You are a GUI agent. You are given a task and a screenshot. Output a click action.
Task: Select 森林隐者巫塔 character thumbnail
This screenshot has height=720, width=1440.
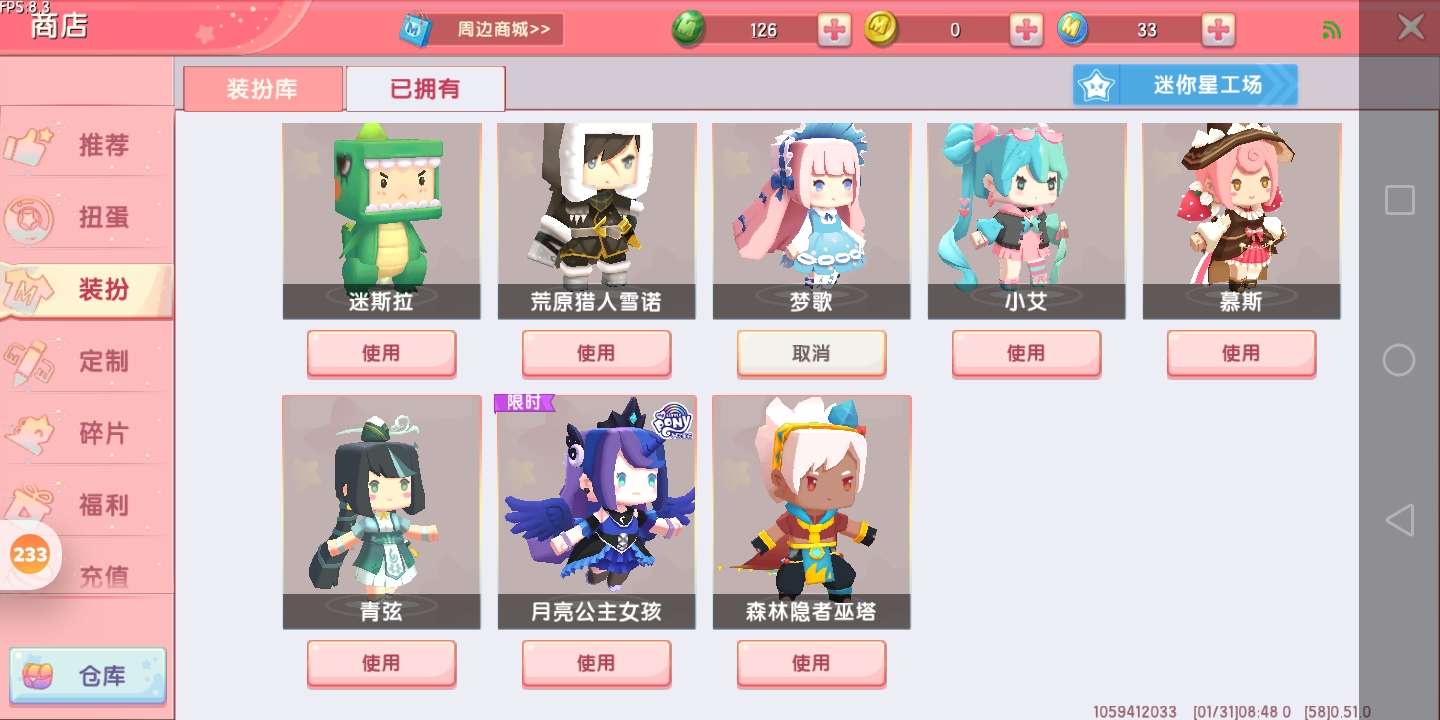(x=811, y=512)
